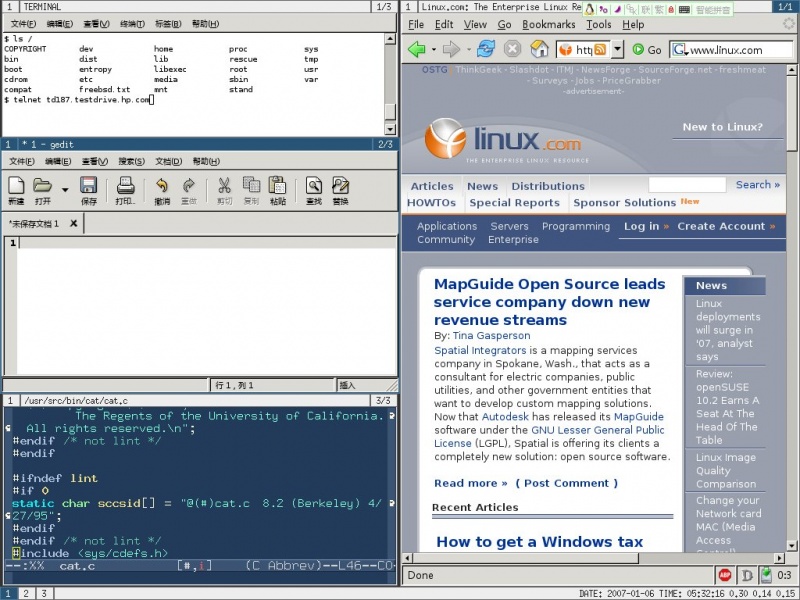This screenshot has height=600, width=800.
Task: Click the Create Account » link
Action: (726, 226)
